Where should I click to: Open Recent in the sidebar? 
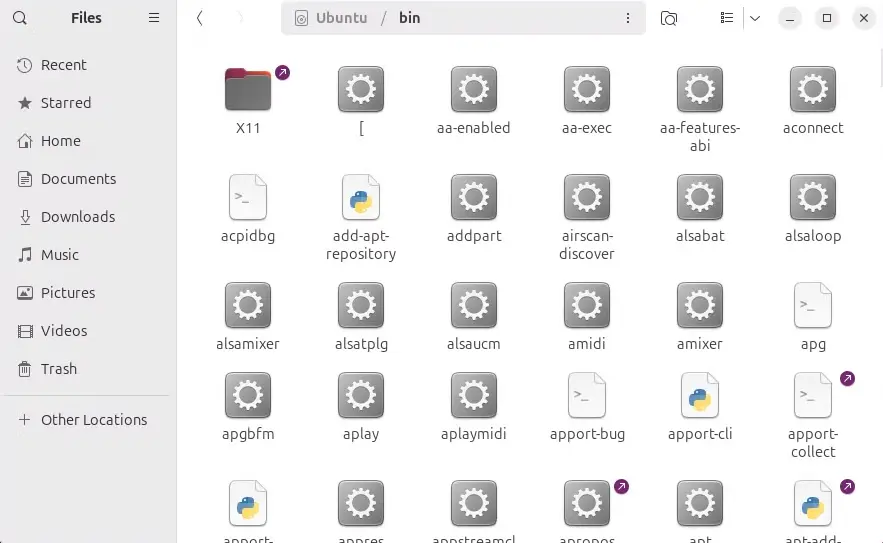88,65
